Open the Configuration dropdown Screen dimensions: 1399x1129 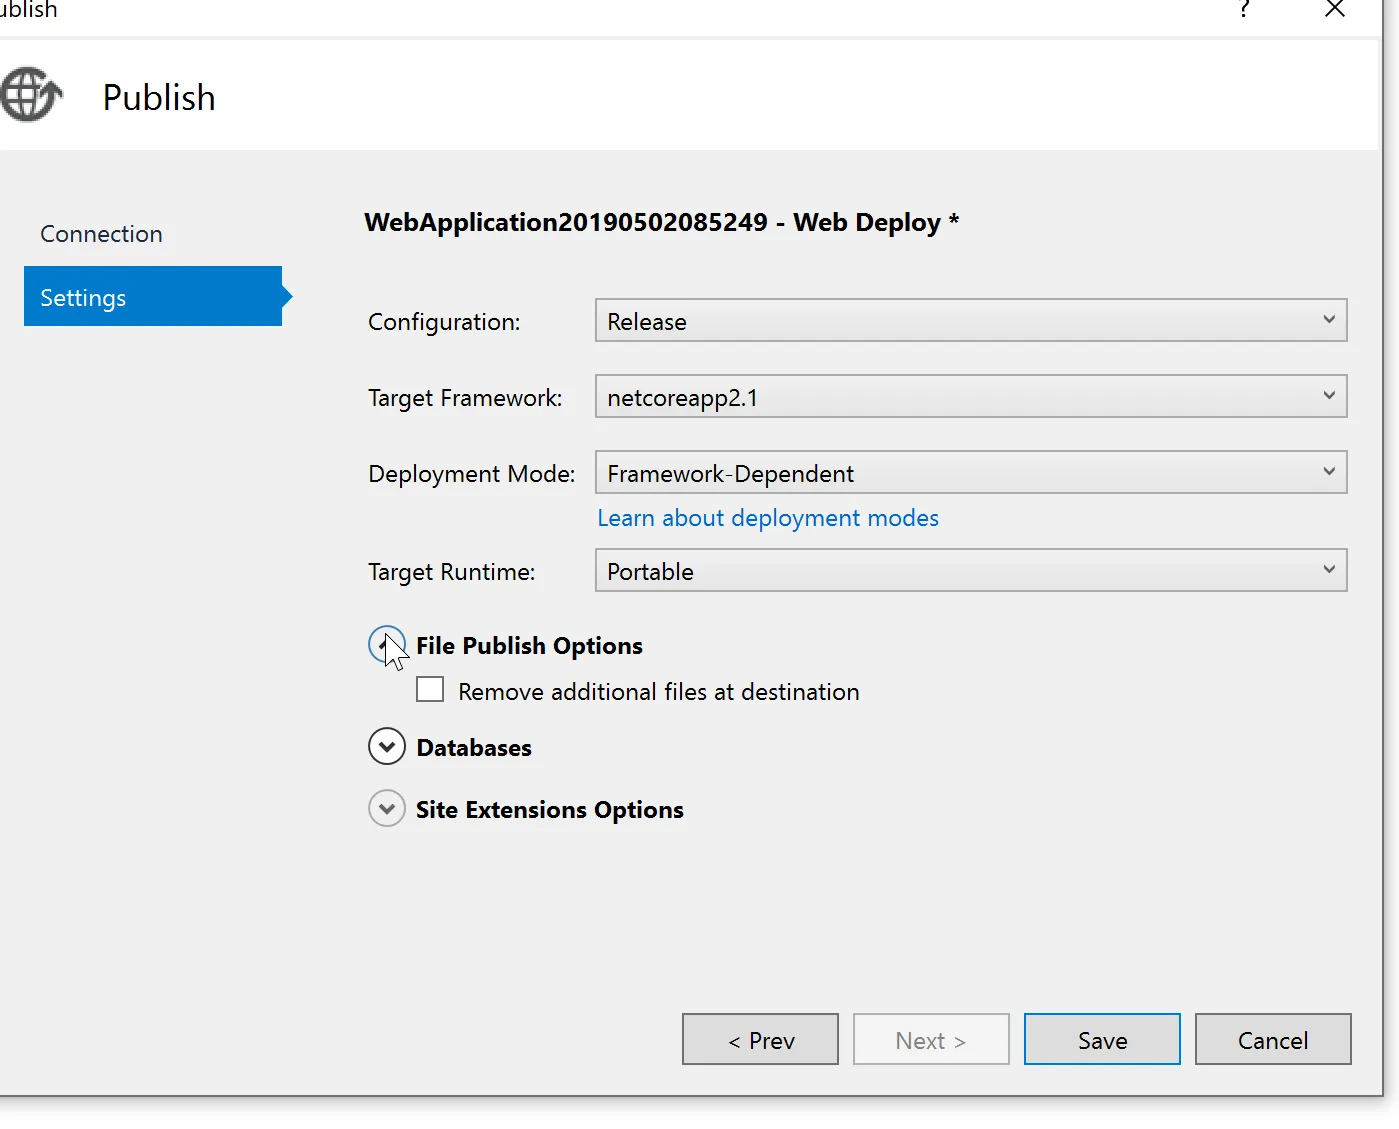(x=970, y=321)
